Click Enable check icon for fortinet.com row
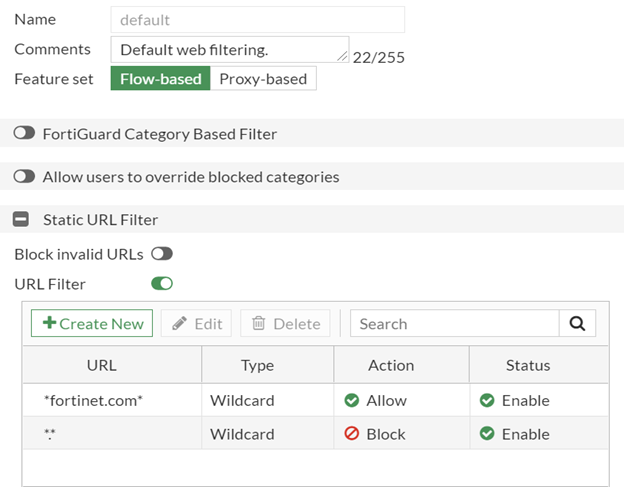Image resolution: width=624 pixels, height=487 pixels. coord(487,400)
